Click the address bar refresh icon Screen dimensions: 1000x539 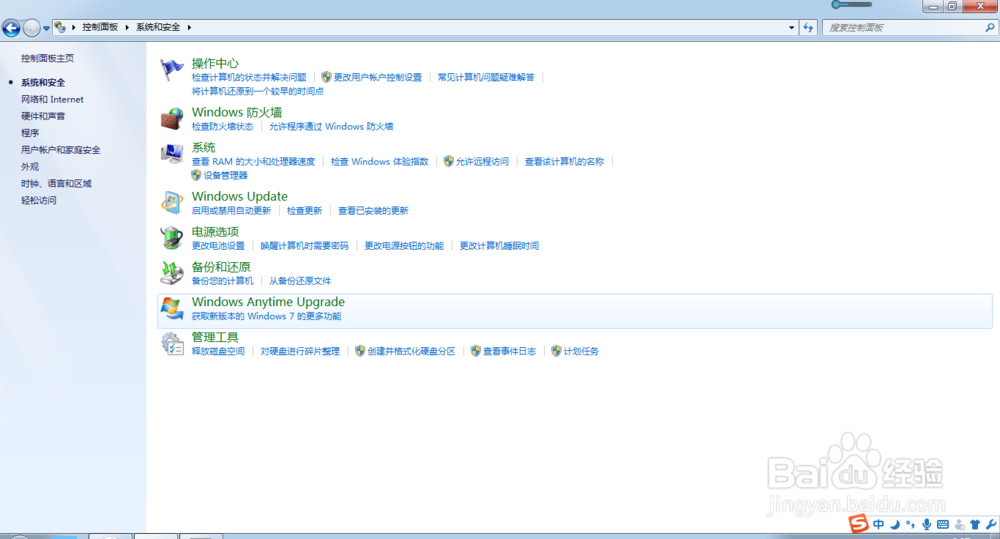point(808,27)
